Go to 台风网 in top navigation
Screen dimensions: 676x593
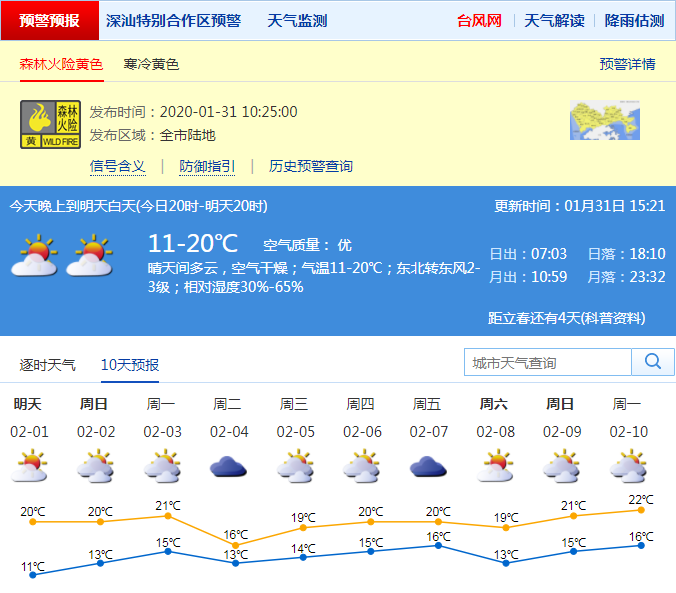pos(479,20)
